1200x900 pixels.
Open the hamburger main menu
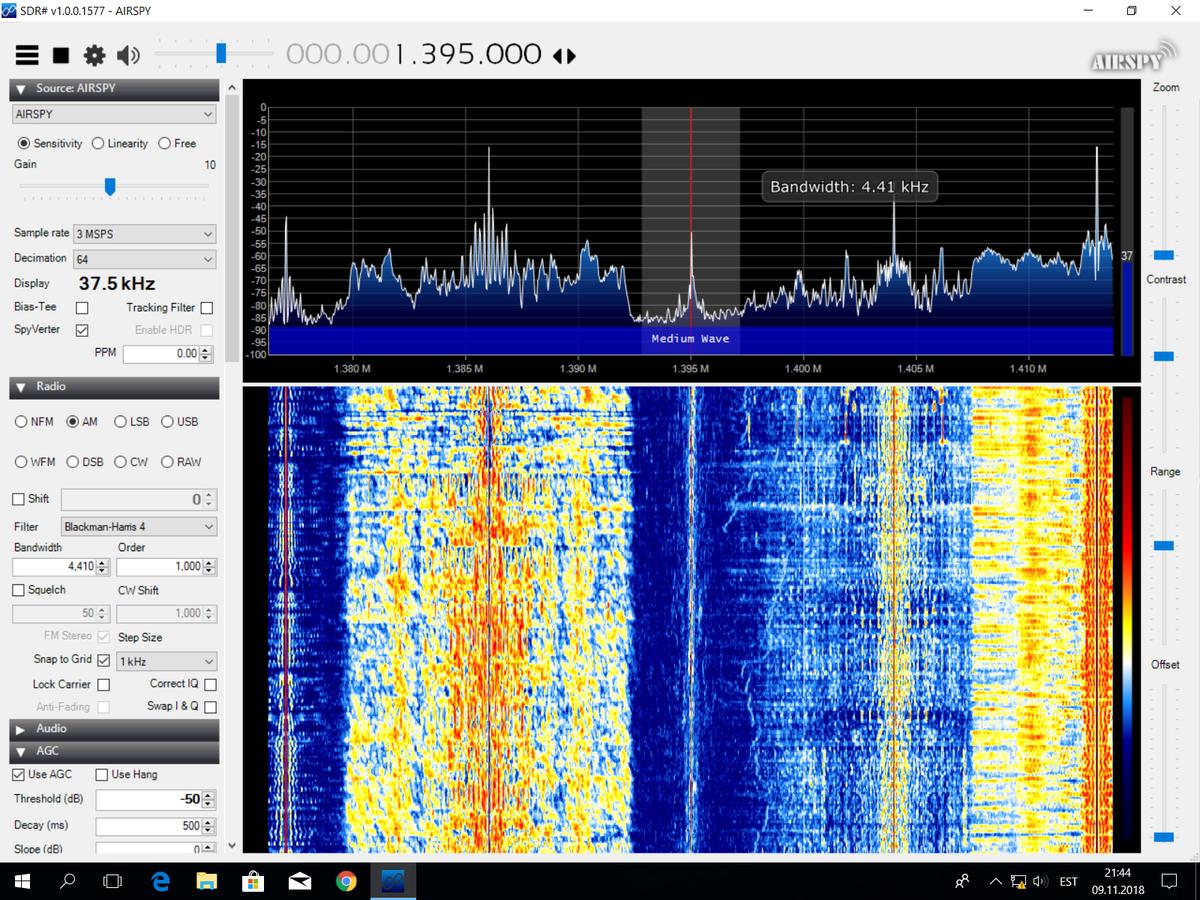coord(27,56)
